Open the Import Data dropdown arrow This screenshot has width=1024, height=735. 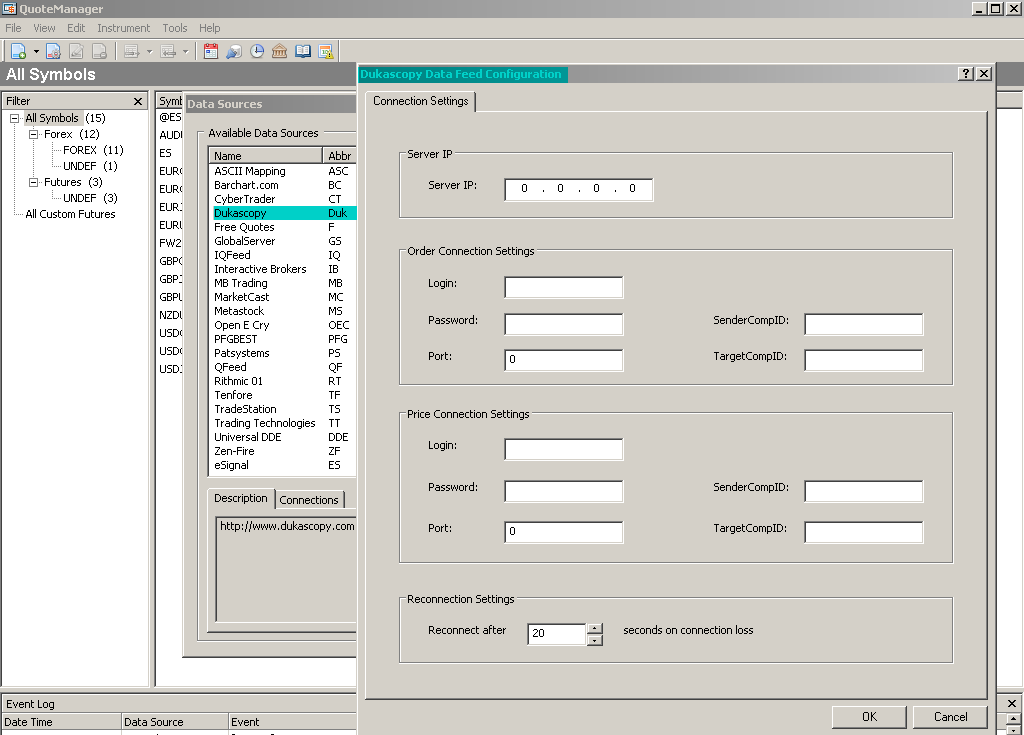point(150,51)
